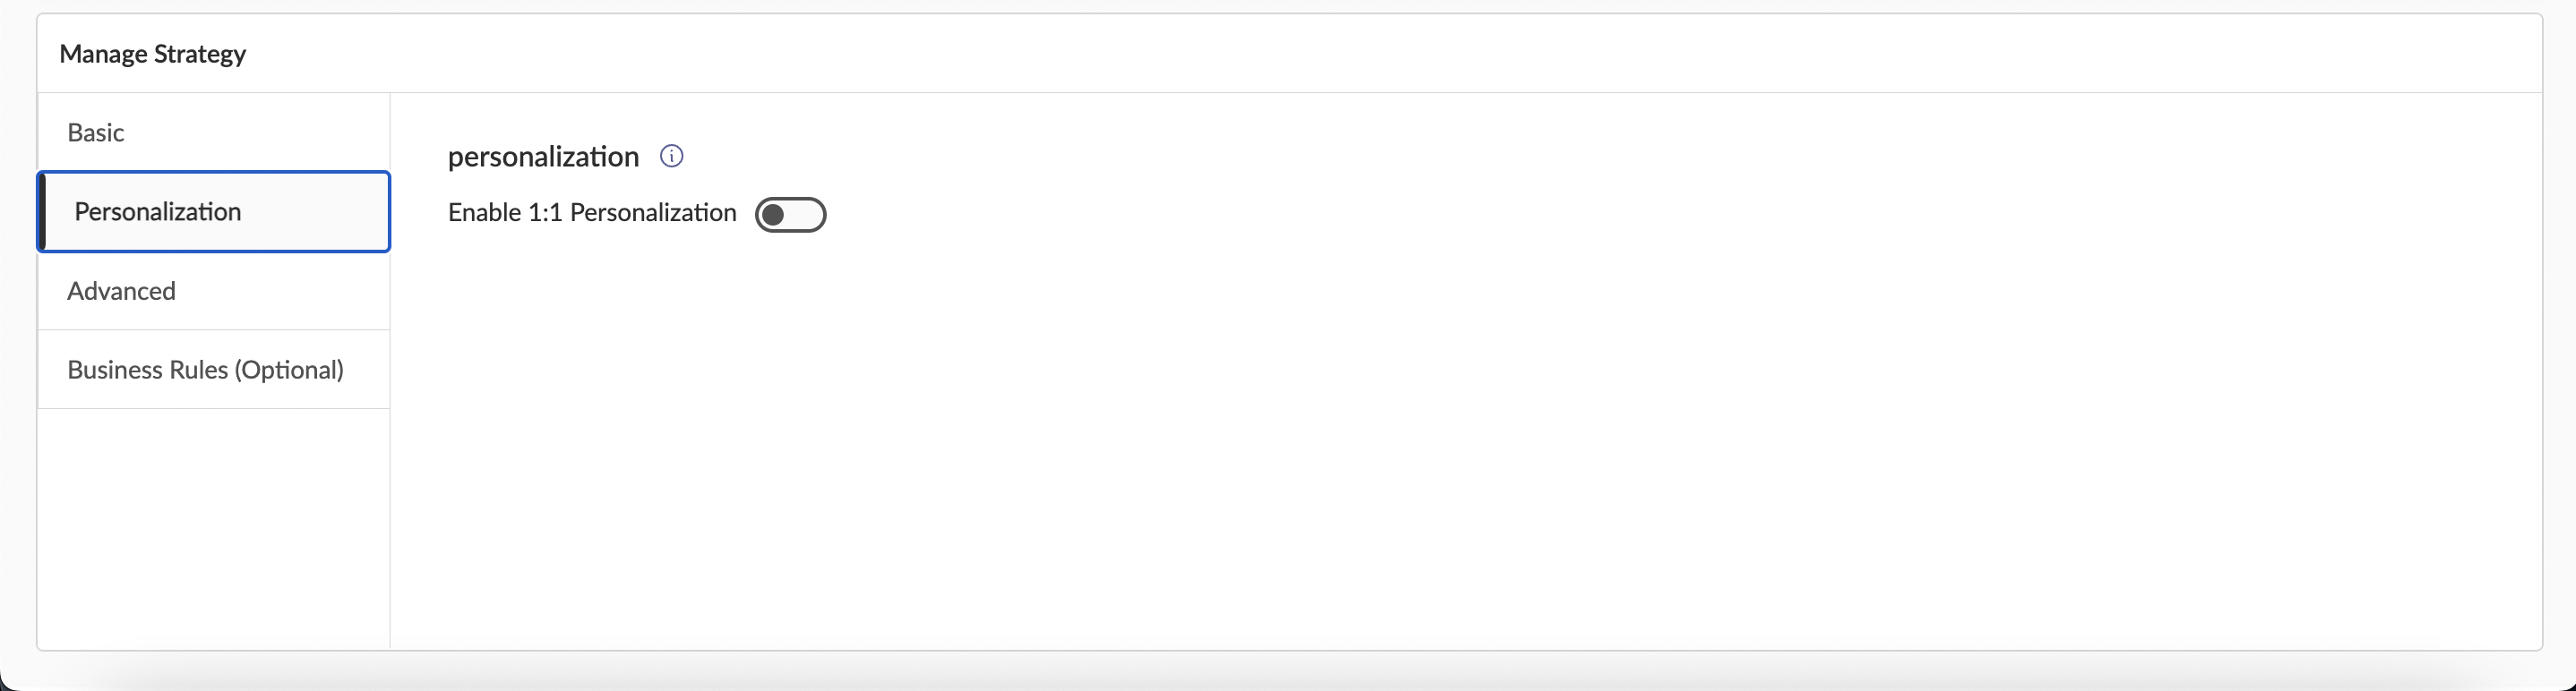
Task: Click the personalization section heading text
Action: click(x=543, y=157)
